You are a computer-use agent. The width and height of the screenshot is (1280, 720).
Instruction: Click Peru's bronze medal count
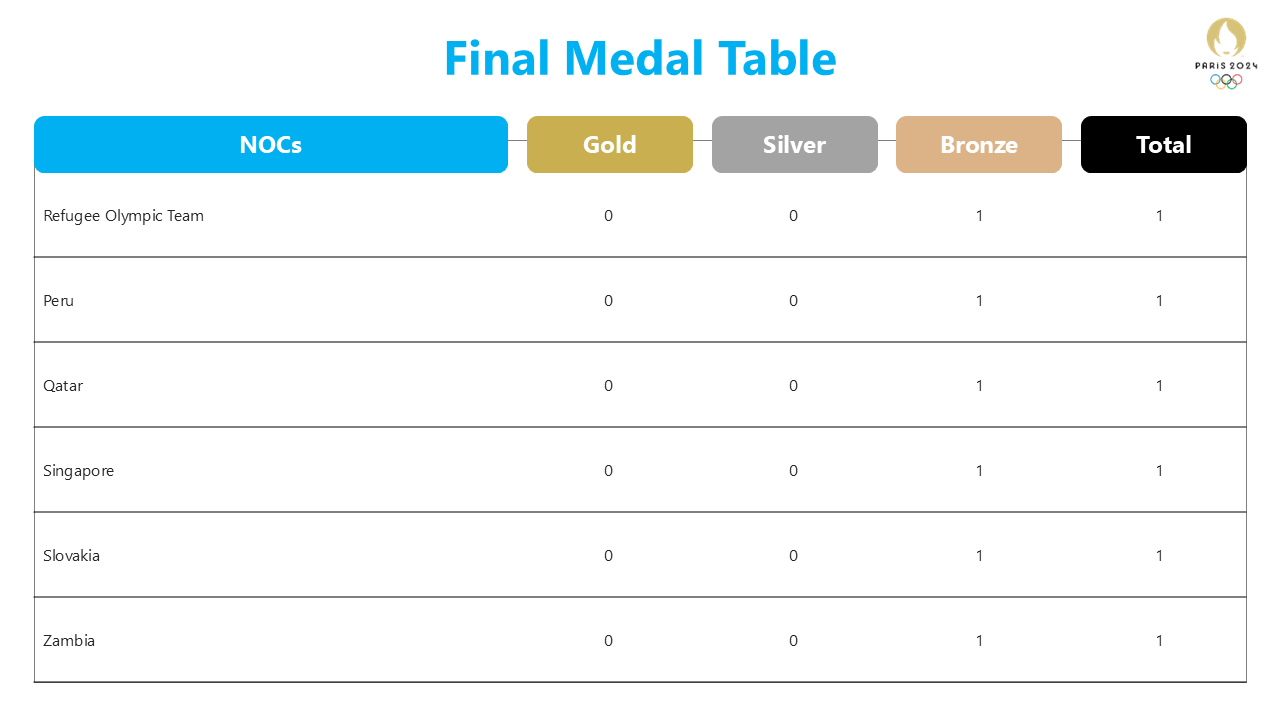coord(979,301)
